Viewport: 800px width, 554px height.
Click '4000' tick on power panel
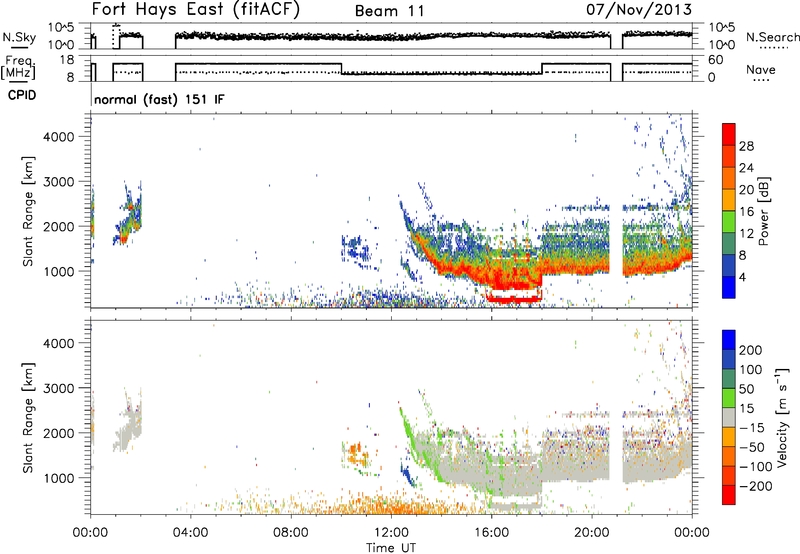point(58,137)
